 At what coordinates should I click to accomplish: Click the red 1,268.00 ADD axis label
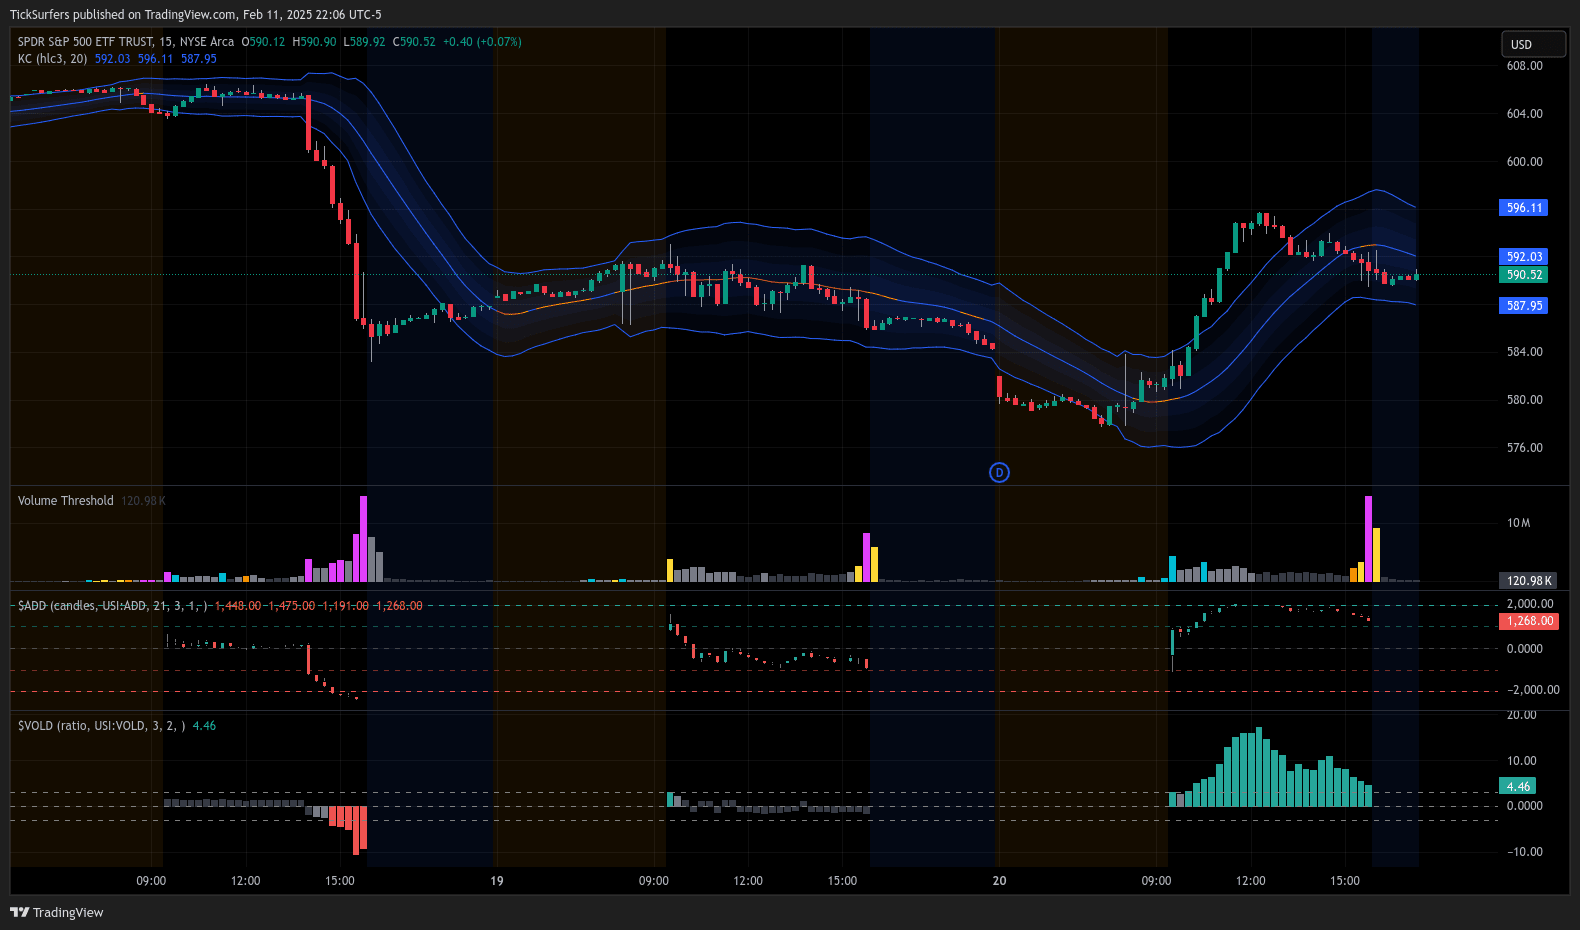tap(1529, 621)
